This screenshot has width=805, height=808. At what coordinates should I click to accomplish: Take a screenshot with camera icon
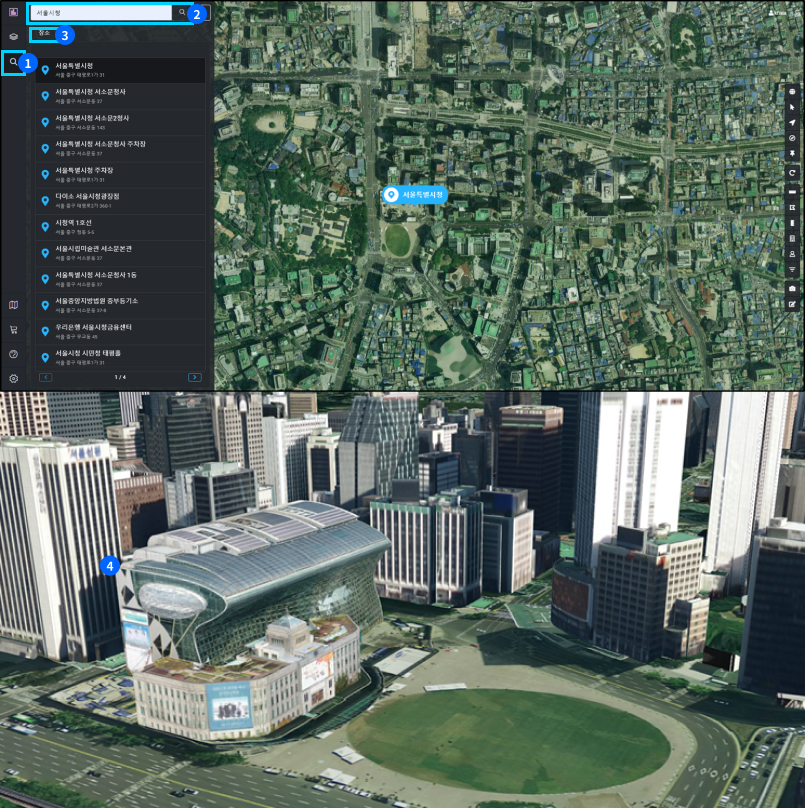point(792,288)
